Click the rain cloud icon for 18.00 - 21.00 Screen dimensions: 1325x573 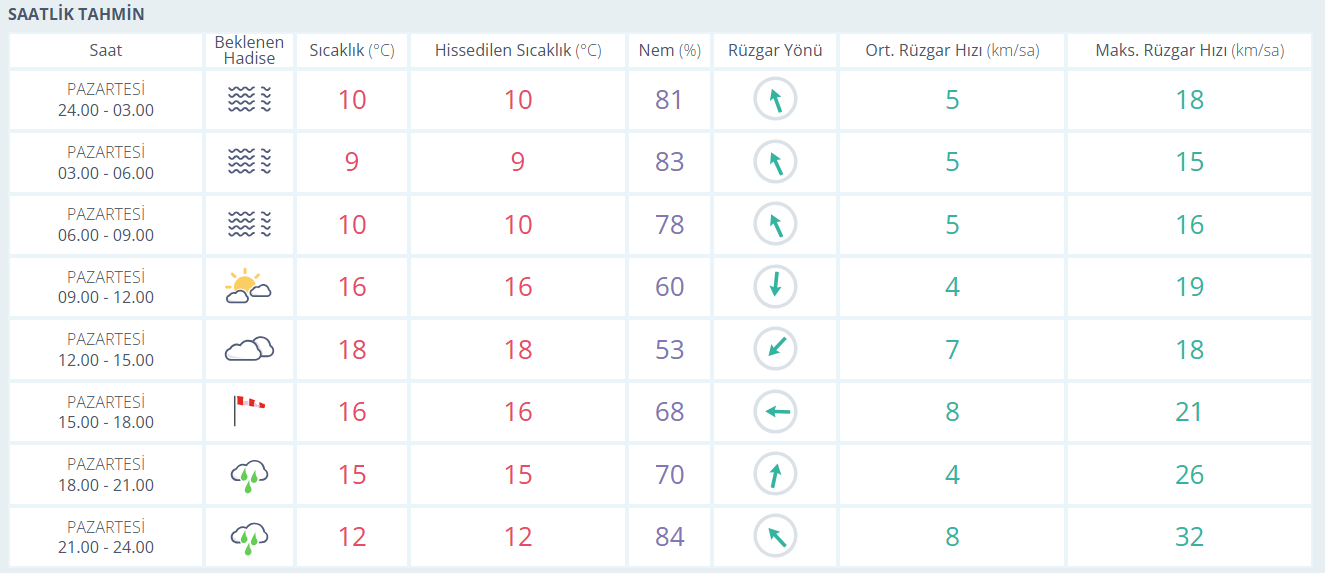(x=249, y=475)
